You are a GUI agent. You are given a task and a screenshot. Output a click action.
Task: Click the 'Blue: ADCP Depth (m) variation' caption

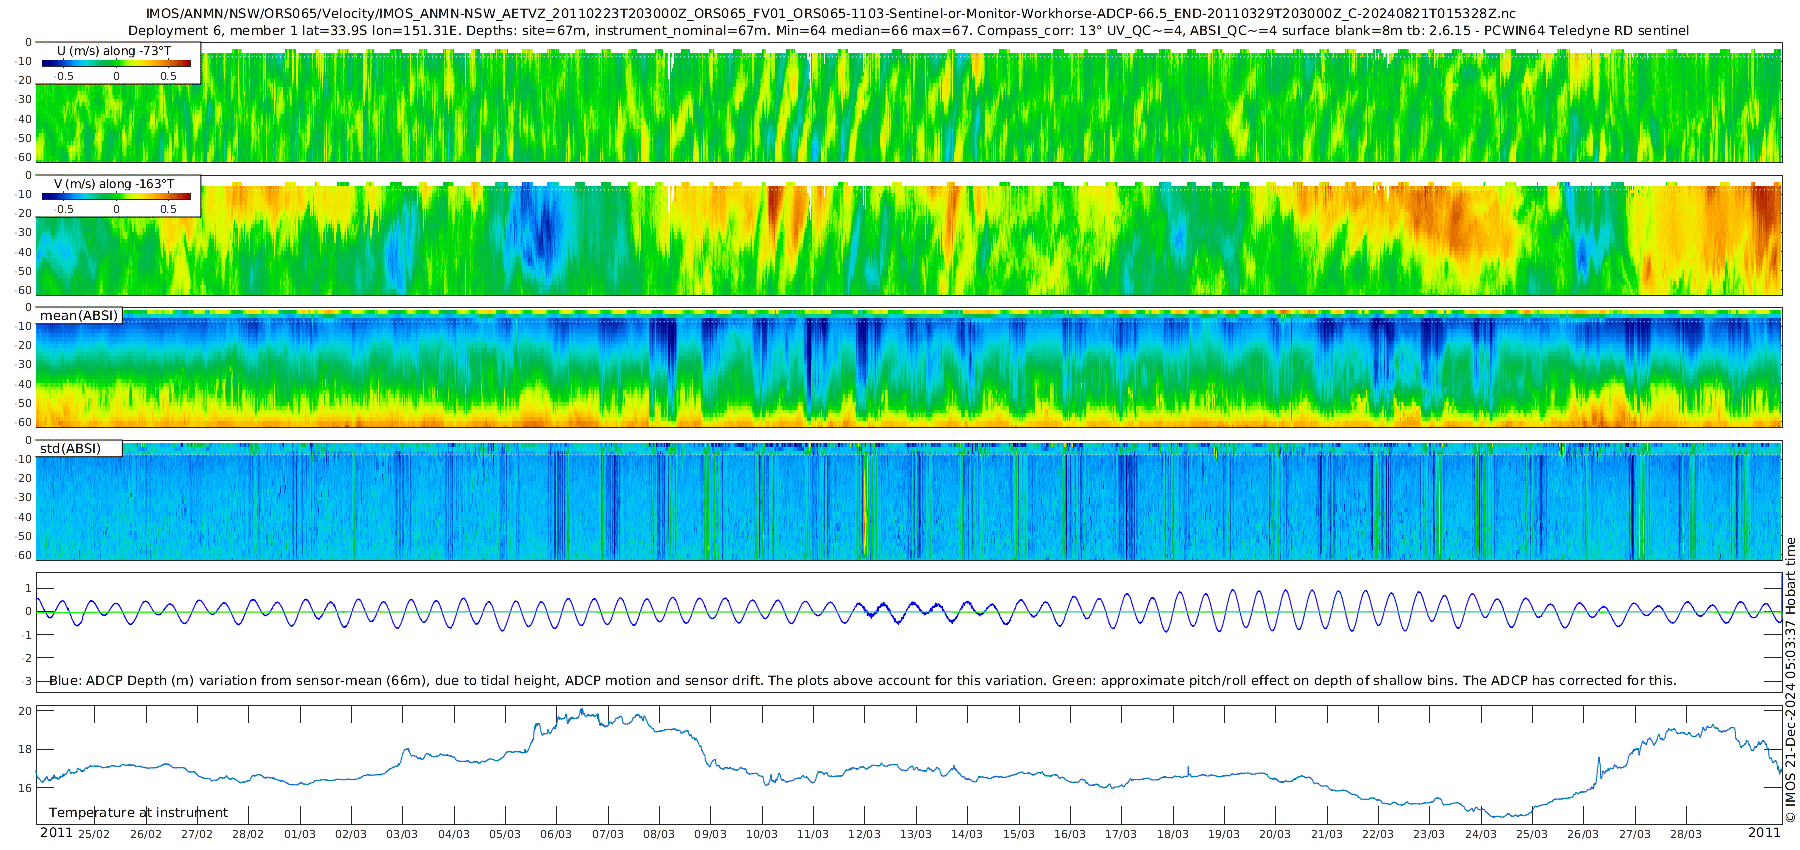(863, 681)
